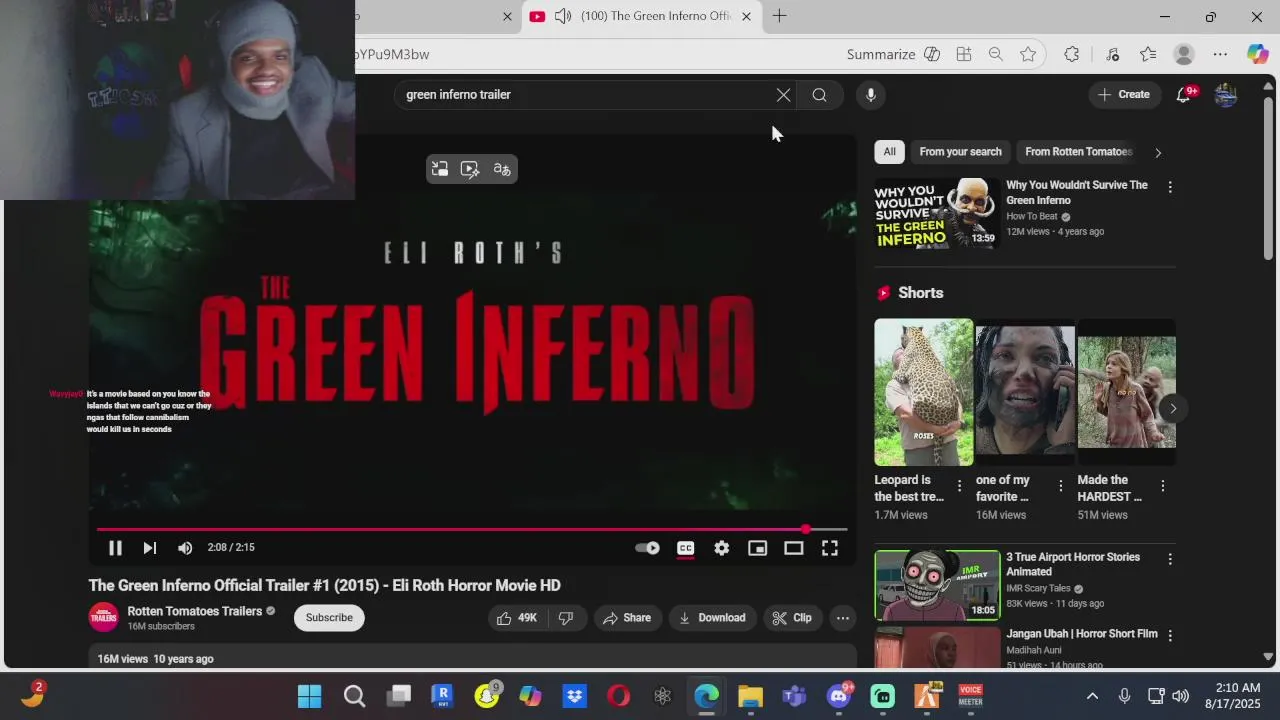The image size is (1280, 720).
Task: Open the YouTube Create menu
Action: (1124, 94)
